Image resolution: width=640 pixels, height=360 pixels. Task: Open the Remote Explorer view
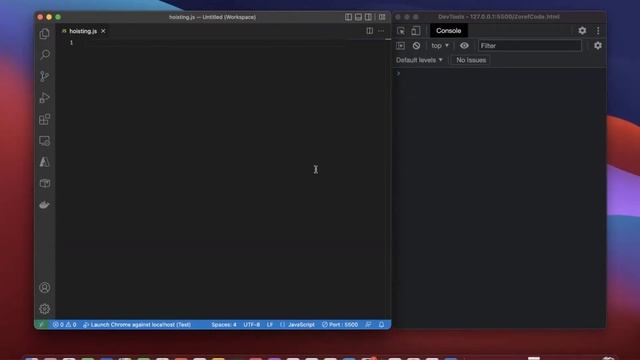pyautogui.click(x=44, y=141)
